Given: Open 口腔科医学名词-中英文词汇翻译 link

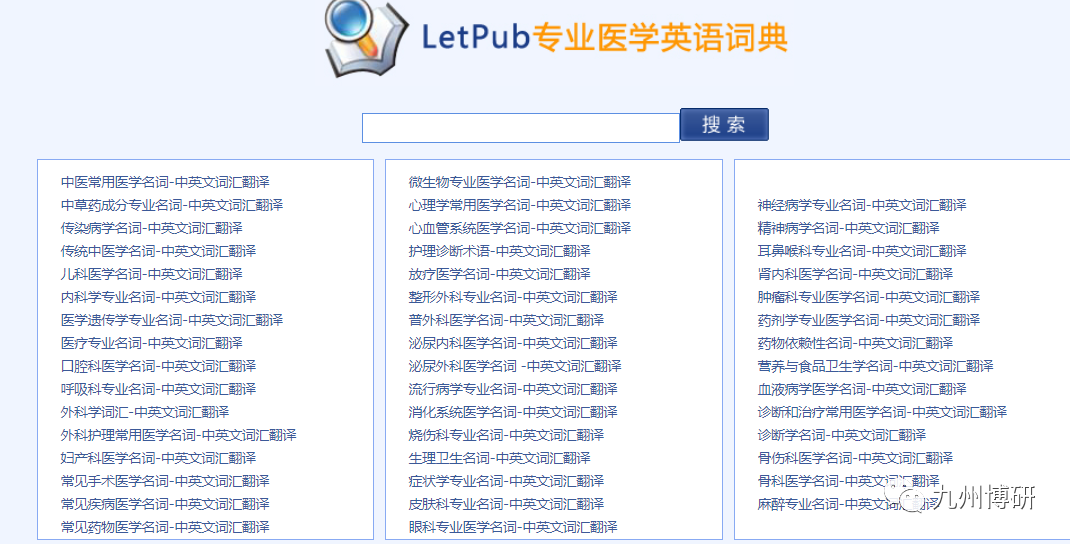Looking at the screenshot, I should tap(158, 366).
